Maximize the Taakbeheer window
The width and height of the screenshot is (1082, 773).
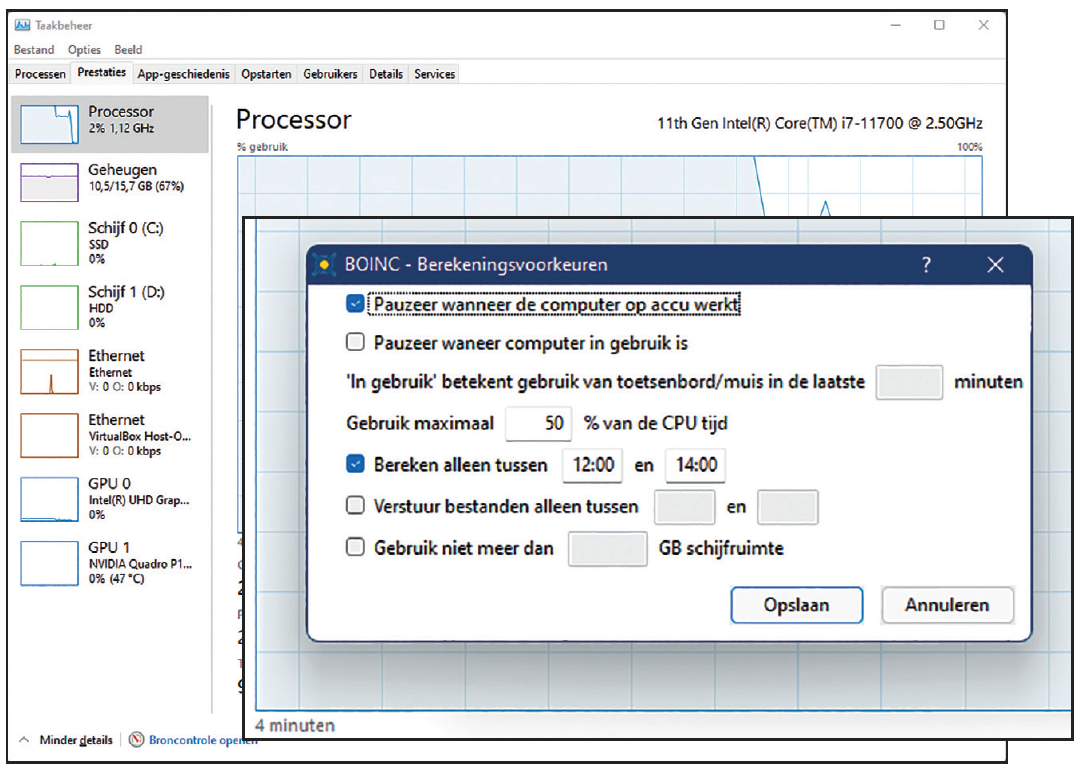pyautogui.click(x=939, y=25)
